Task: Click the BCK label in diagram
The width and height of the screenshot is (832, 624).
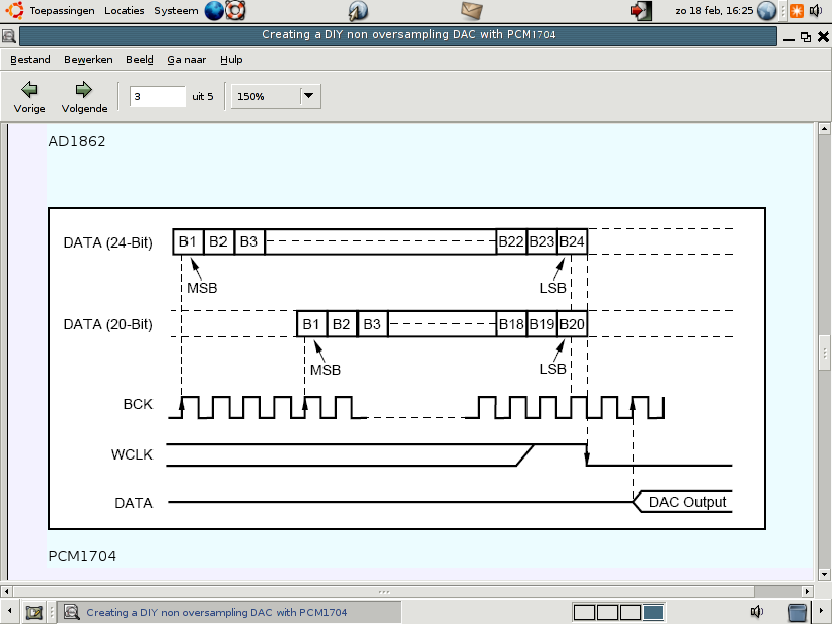Action: (x=138, y=404)
